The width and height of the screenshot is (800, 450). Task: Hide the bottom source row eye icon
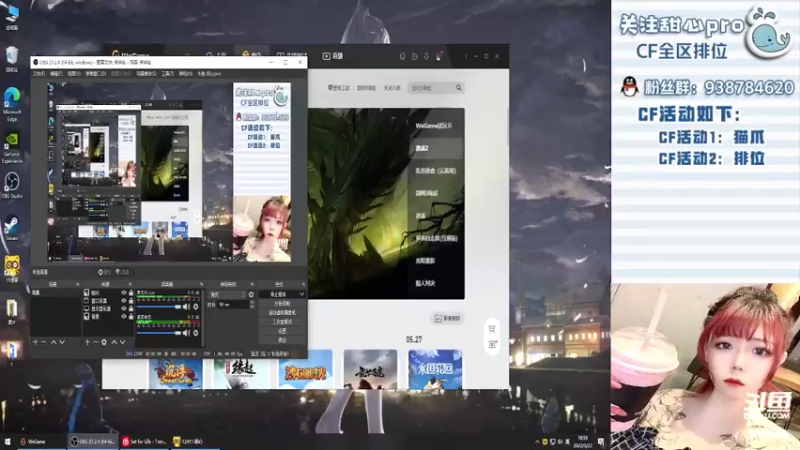(123, 316)
